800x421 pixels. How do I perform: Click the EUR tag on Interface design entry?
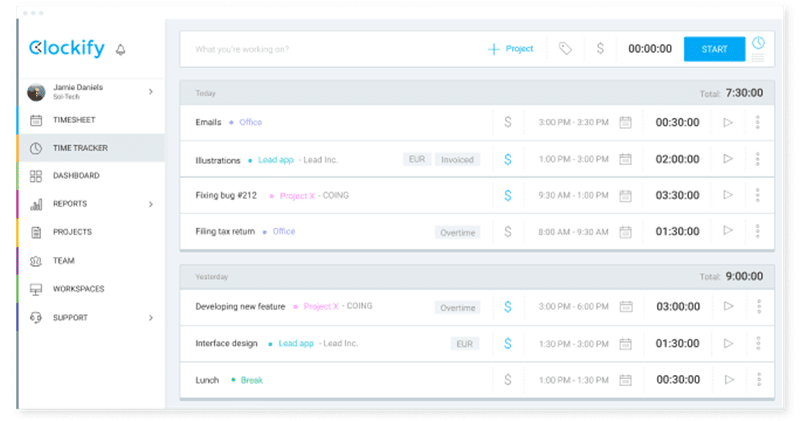coord(464,344)
